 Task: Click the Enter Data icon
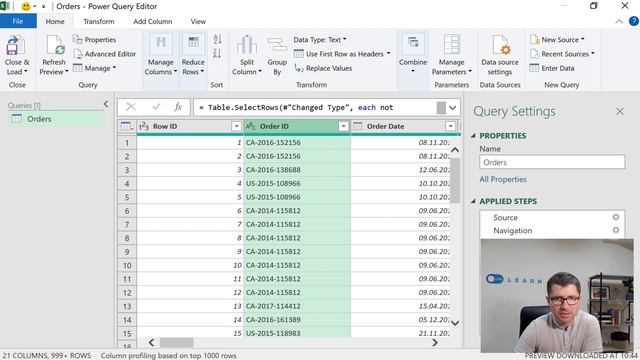534,68
